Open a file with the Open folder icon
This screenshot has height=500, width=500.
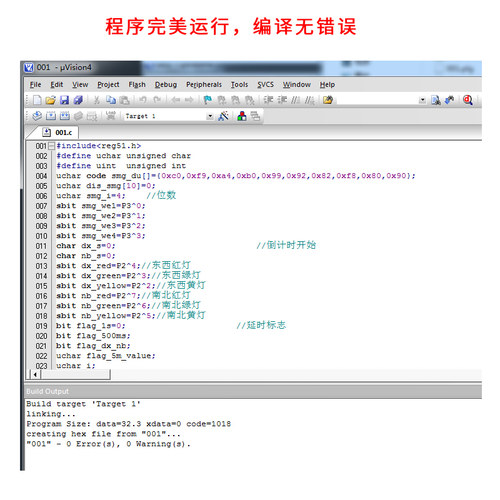51,100
